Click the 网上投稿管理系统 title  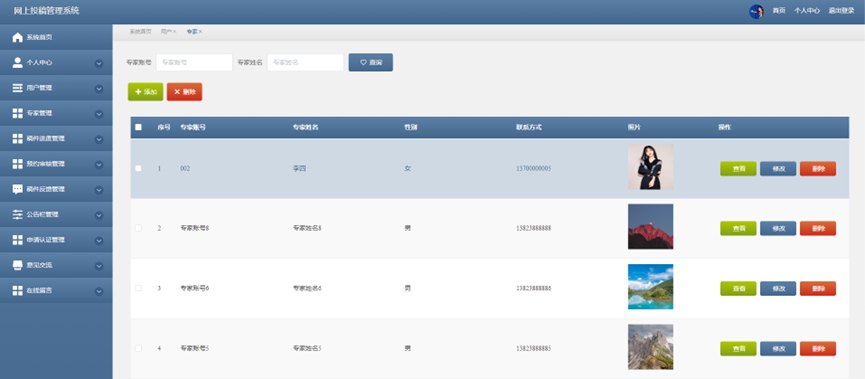click(x=46, y=10)
